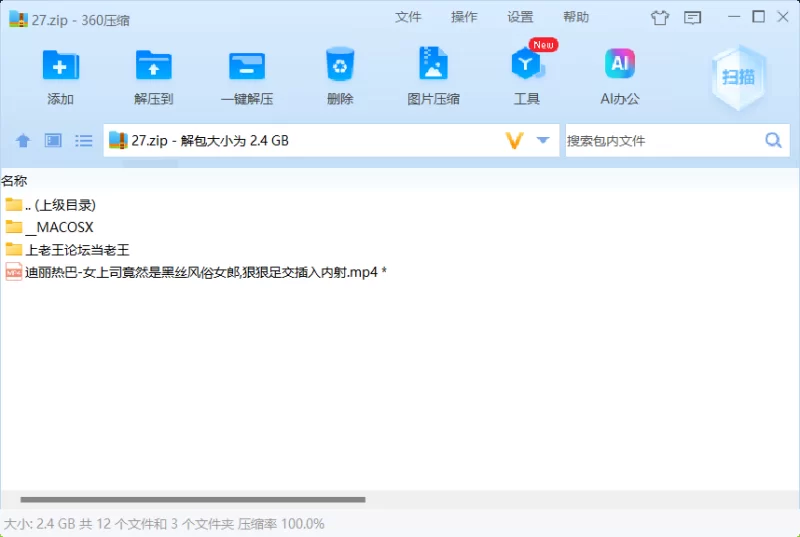Click the 添加 (Add) toolbar icon
Image resolution: width=800 pixels, height=537 pixels.
60,66
